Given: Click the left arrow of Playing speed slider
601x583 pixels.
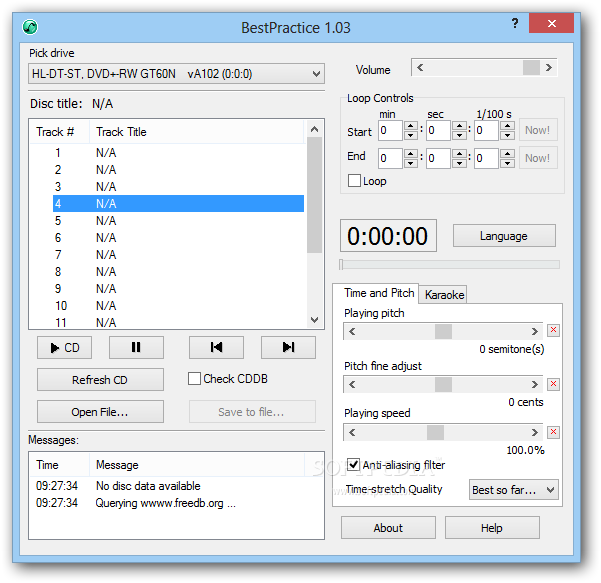Looking at the screenshot, I should point(352,433).
